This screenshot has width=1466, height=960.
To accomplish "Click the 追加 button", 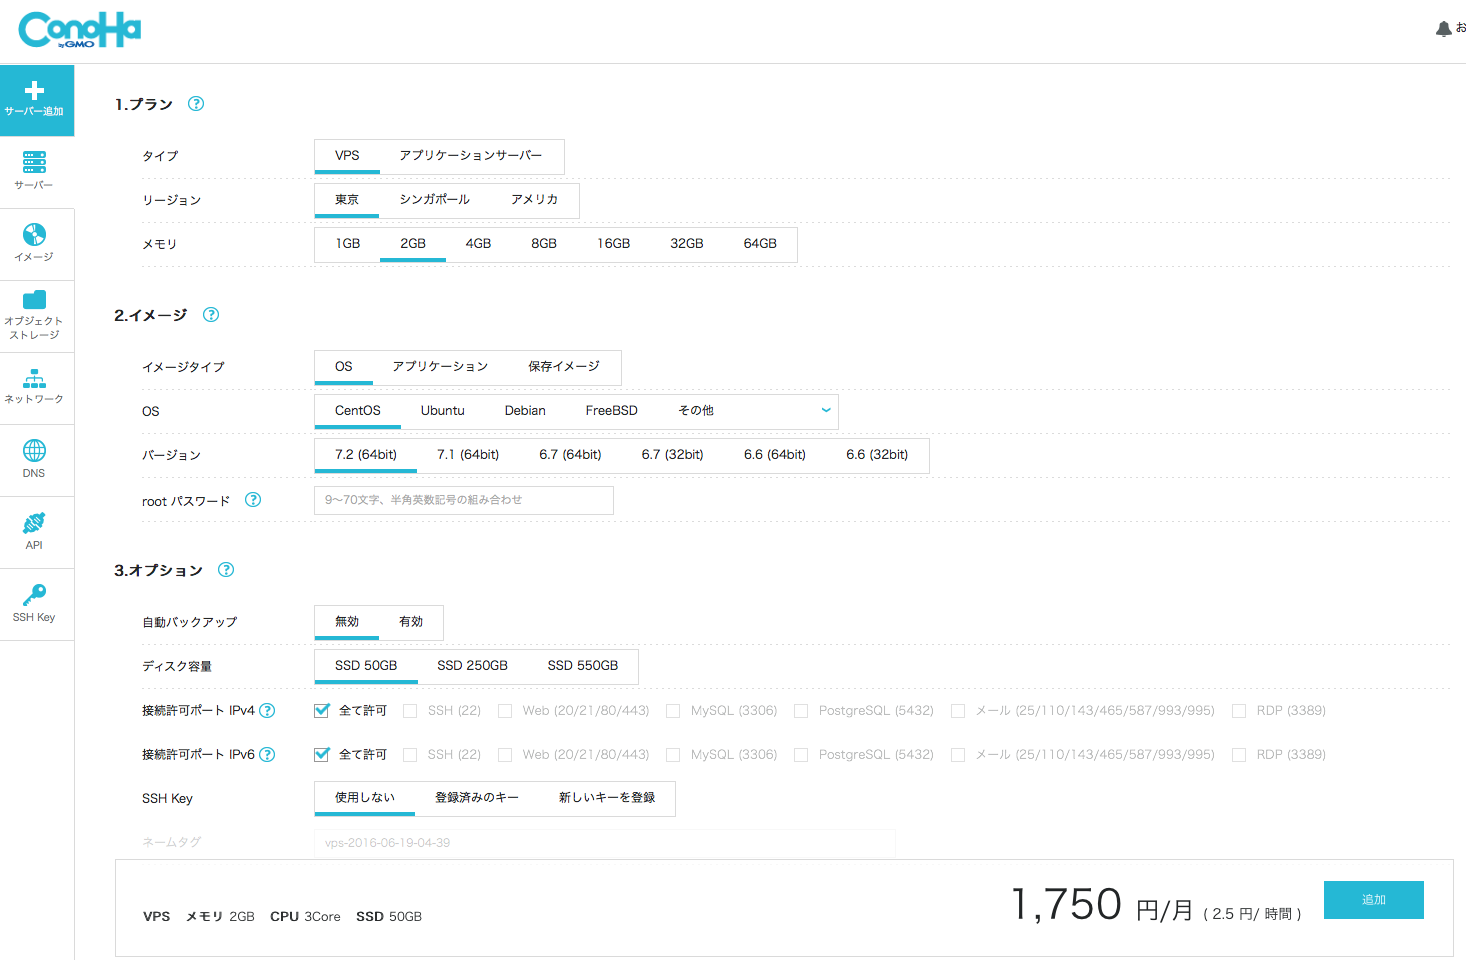I will (1374, 900).
